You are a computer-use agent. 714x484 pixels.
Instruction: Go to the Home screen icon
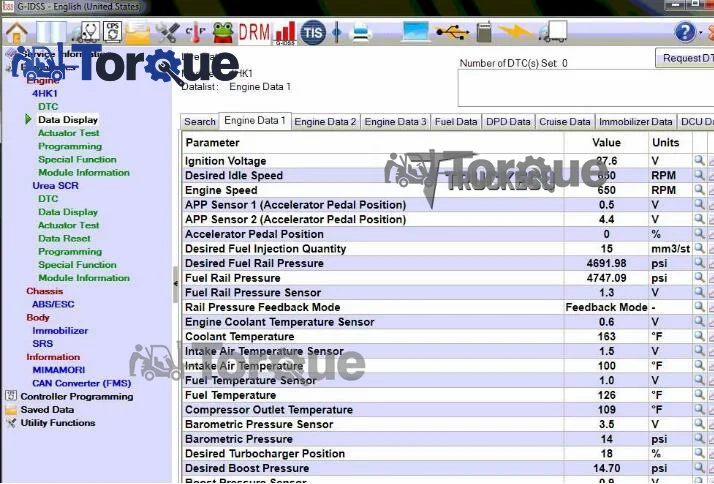point(17,33)
